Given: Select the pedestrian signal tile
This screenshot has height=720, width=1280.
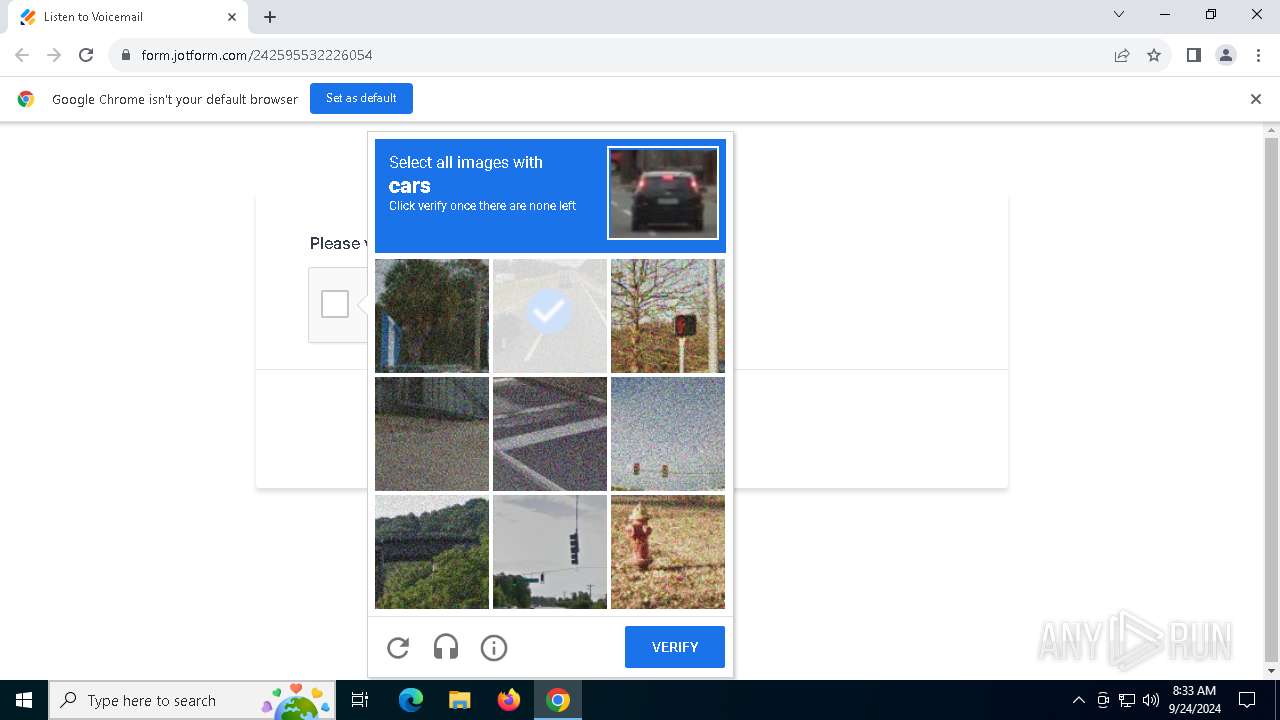Looking at the screenshot, I should [x=668, y=316].
